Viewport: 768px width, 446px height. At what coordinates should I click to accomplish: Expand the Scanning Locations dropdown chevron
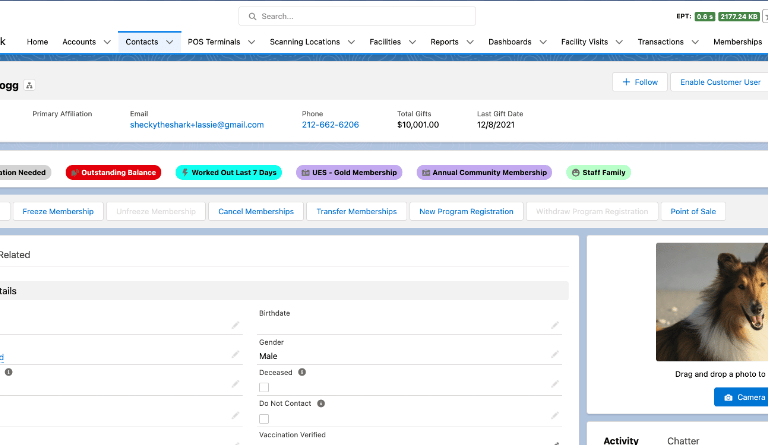351,42
